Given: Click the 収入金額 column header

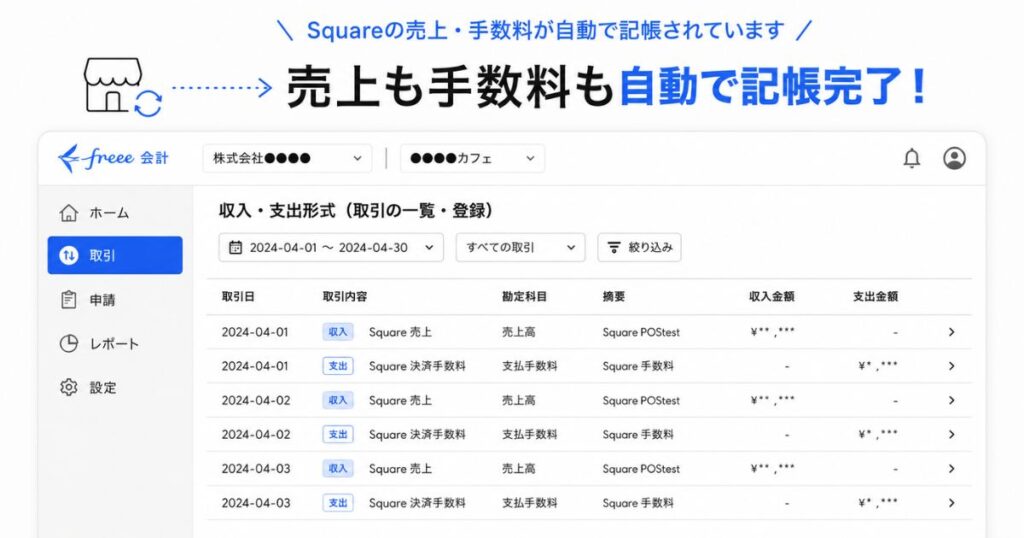Looking at the screenshot, I should (x=772, y=296).
